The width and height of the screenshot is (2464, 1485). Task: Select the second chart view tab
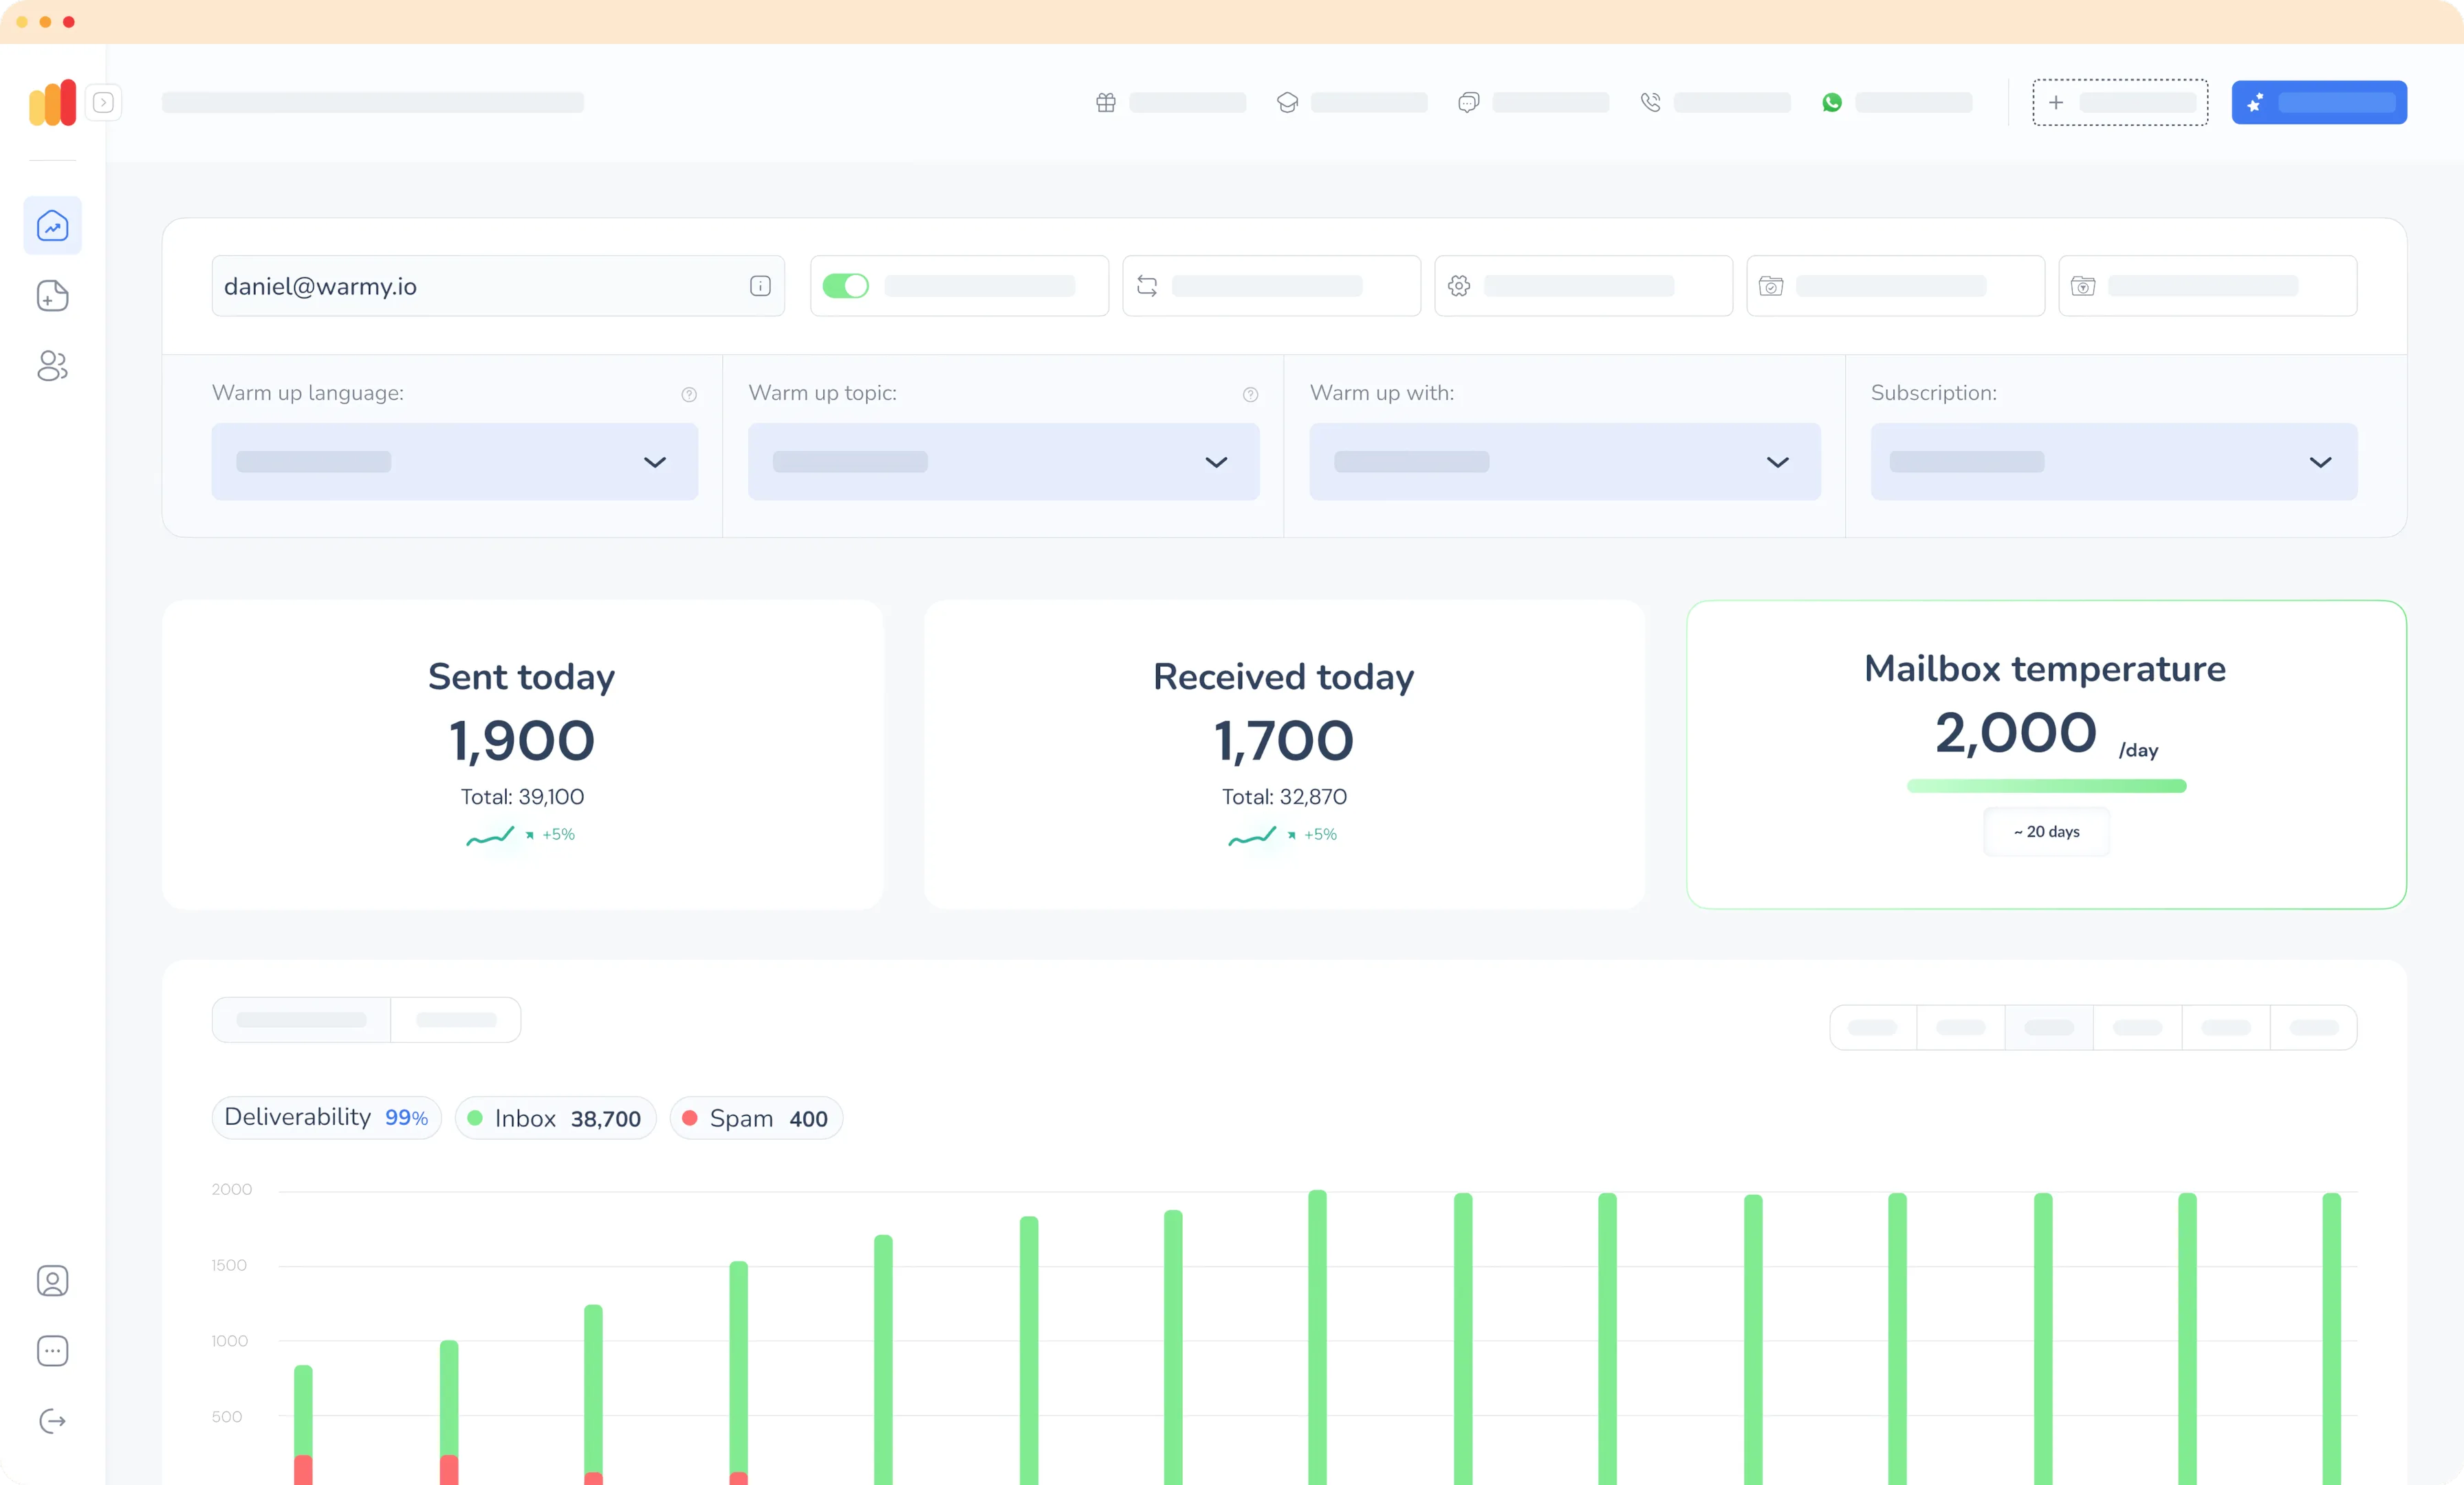456,1020
